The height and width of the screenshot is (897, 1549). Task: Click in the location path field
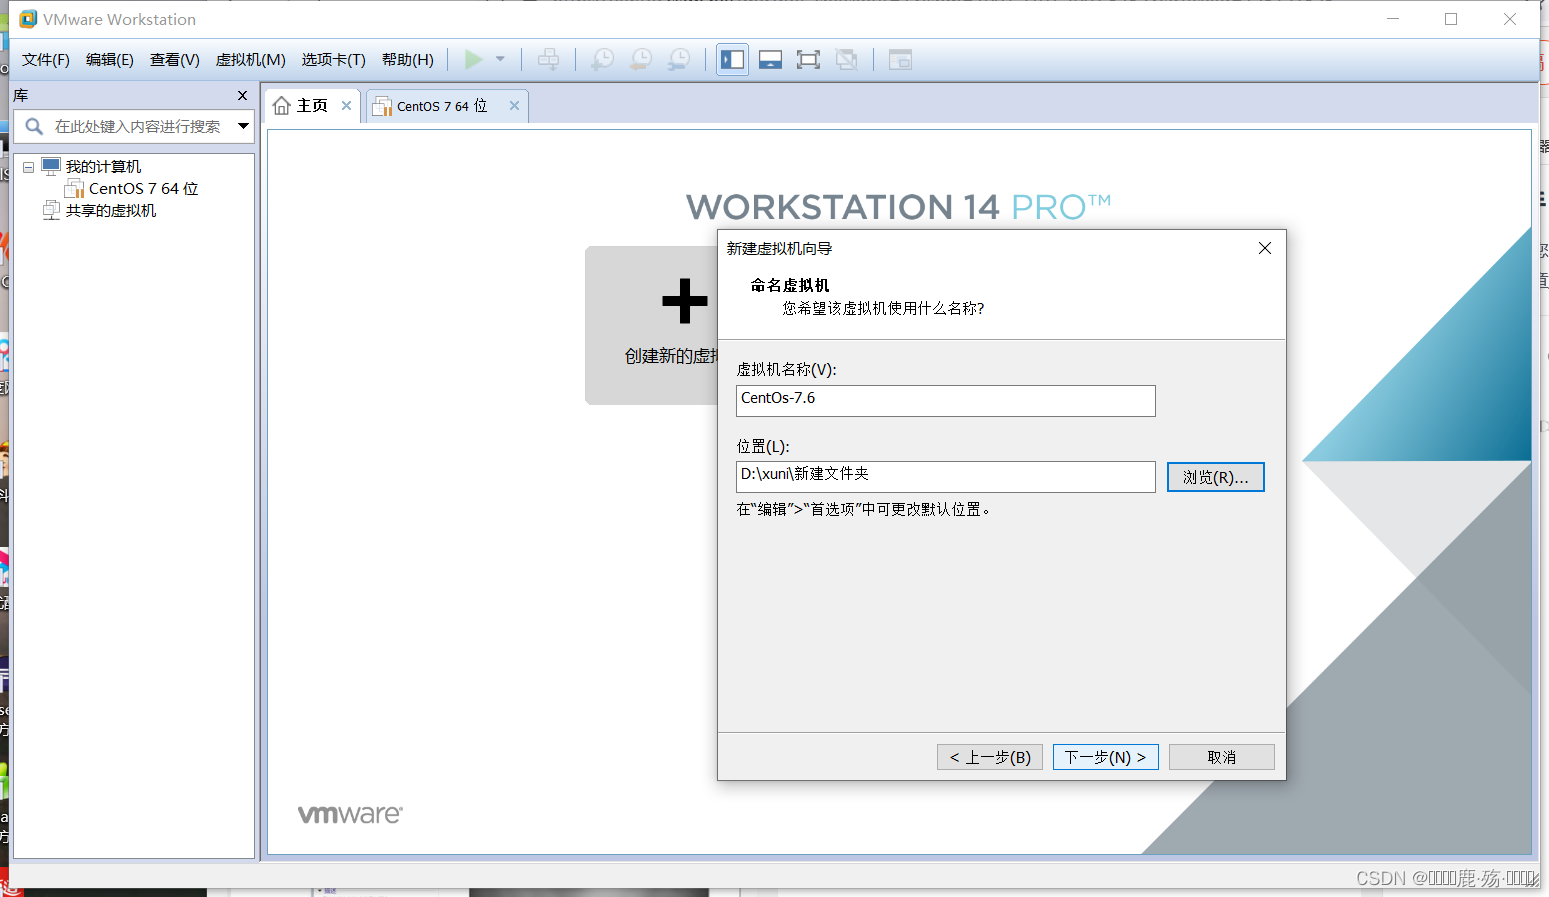pyautogui.click(x=945, y=477)
